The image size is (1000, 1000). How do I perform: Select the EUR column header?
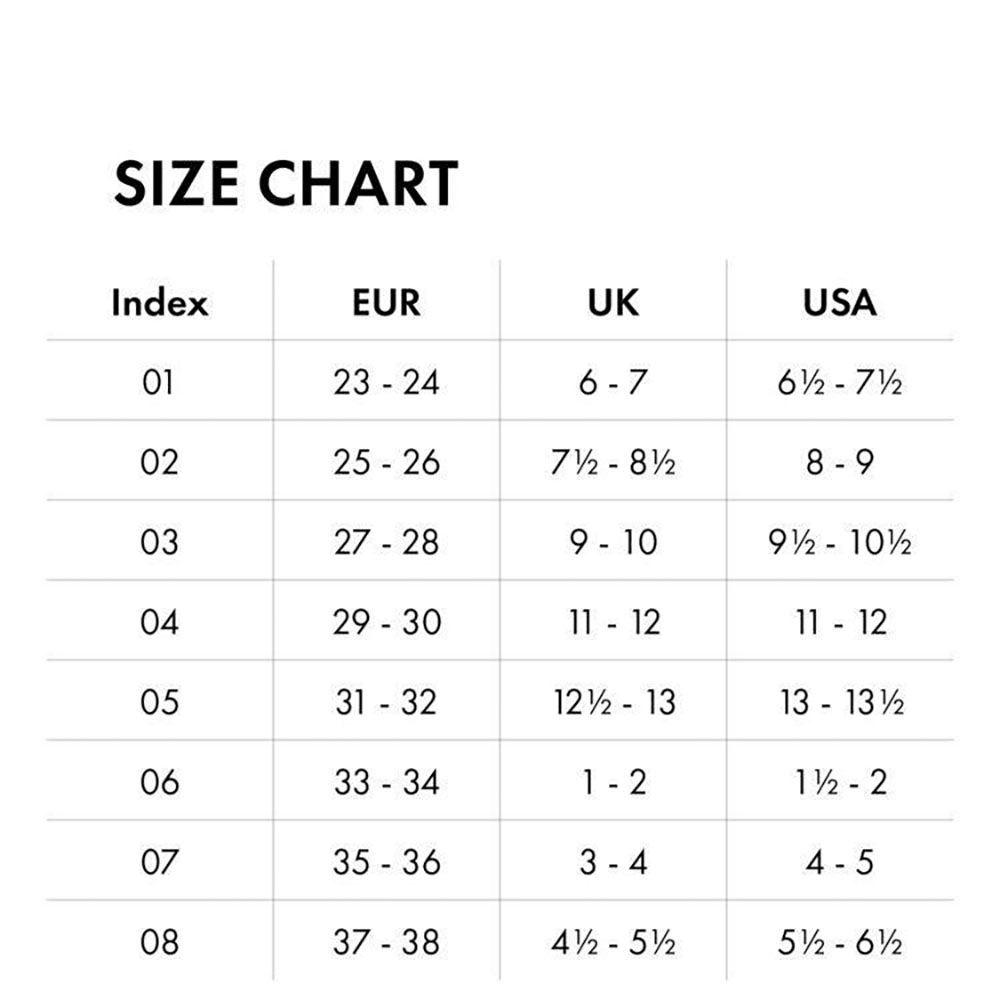coord(386,302)
